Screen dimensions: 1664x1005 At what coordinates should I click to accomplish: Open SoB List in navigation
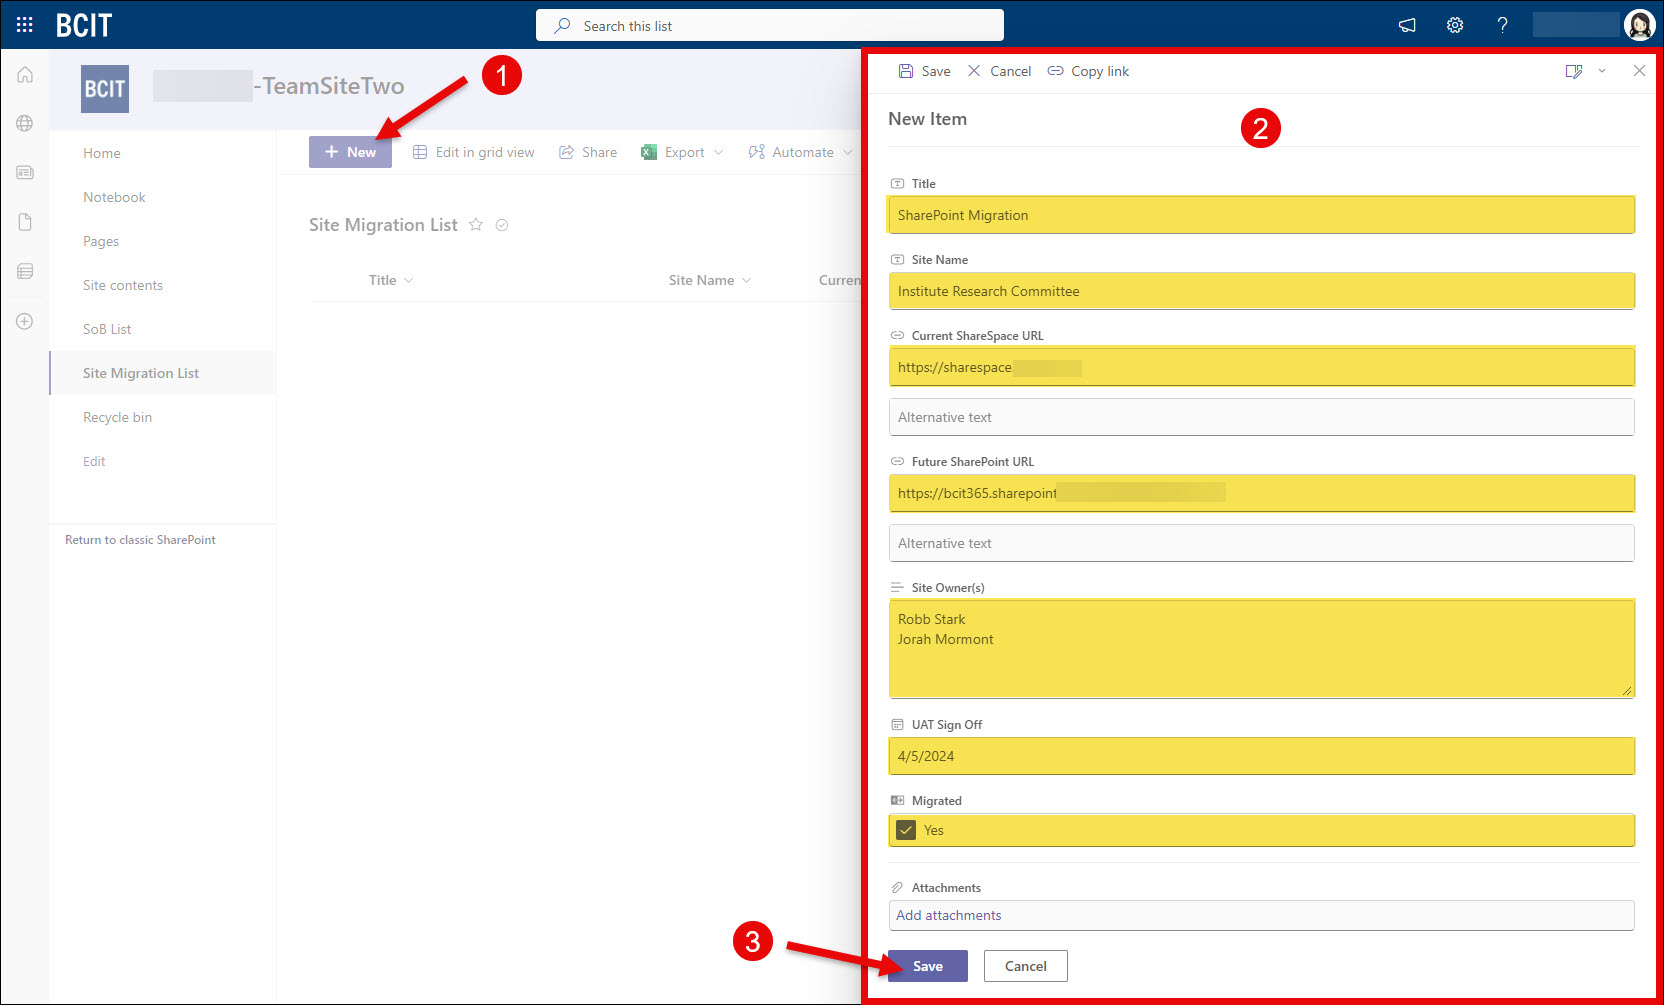pyautogui.click(x=107, y=329)
